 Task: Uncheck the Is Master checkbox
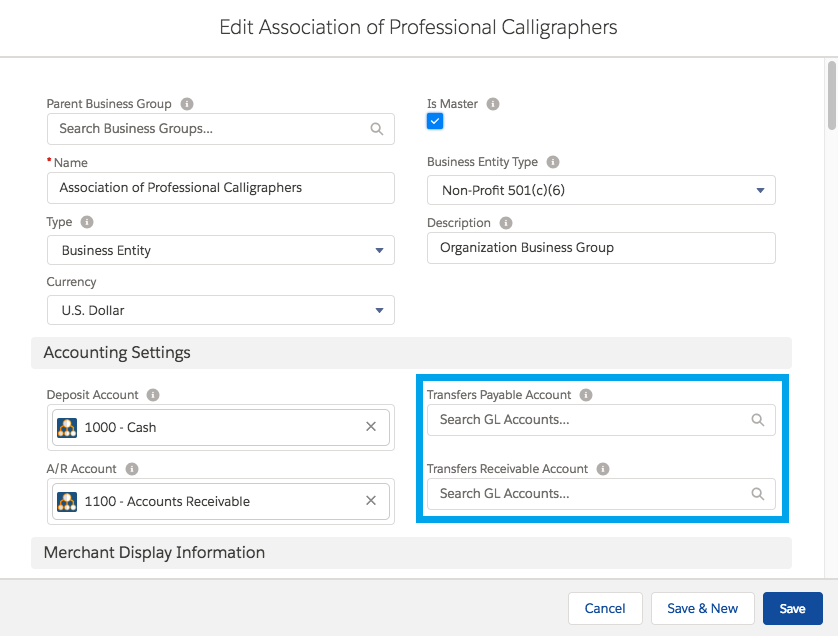point(435,122)
